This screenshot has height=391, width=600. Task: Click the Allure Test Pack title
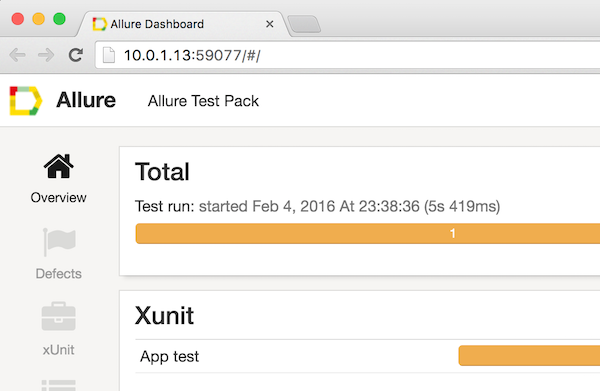click(203, 101)
